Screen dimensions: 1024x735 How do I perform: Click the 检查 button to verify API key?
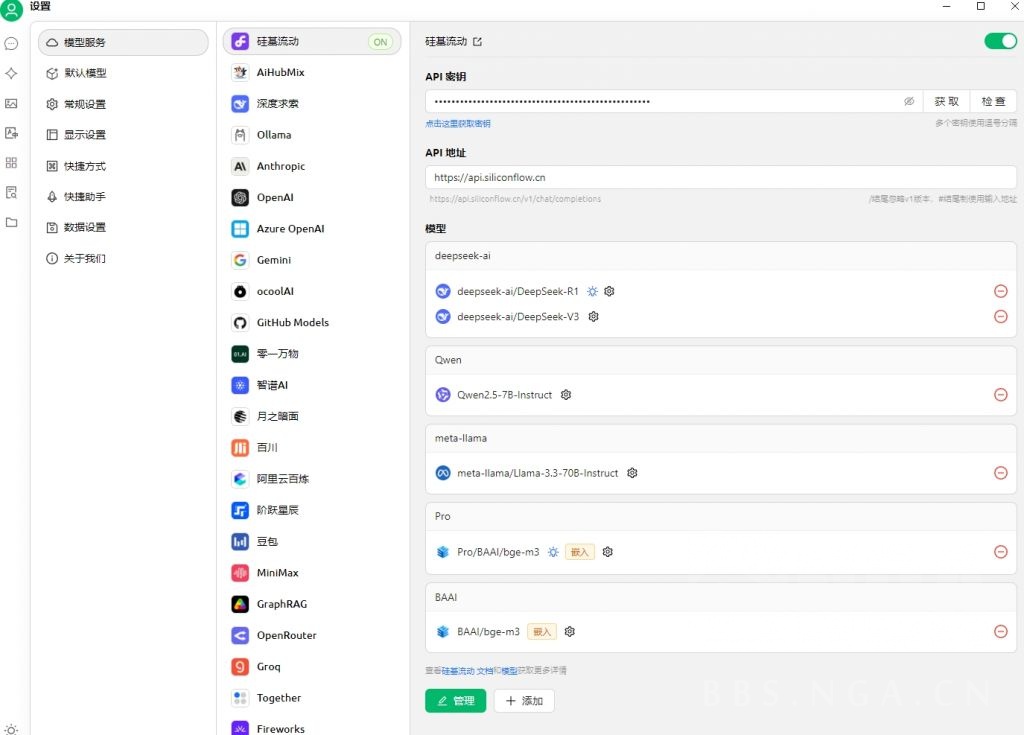pyautogui.click(x=992, y=101)
